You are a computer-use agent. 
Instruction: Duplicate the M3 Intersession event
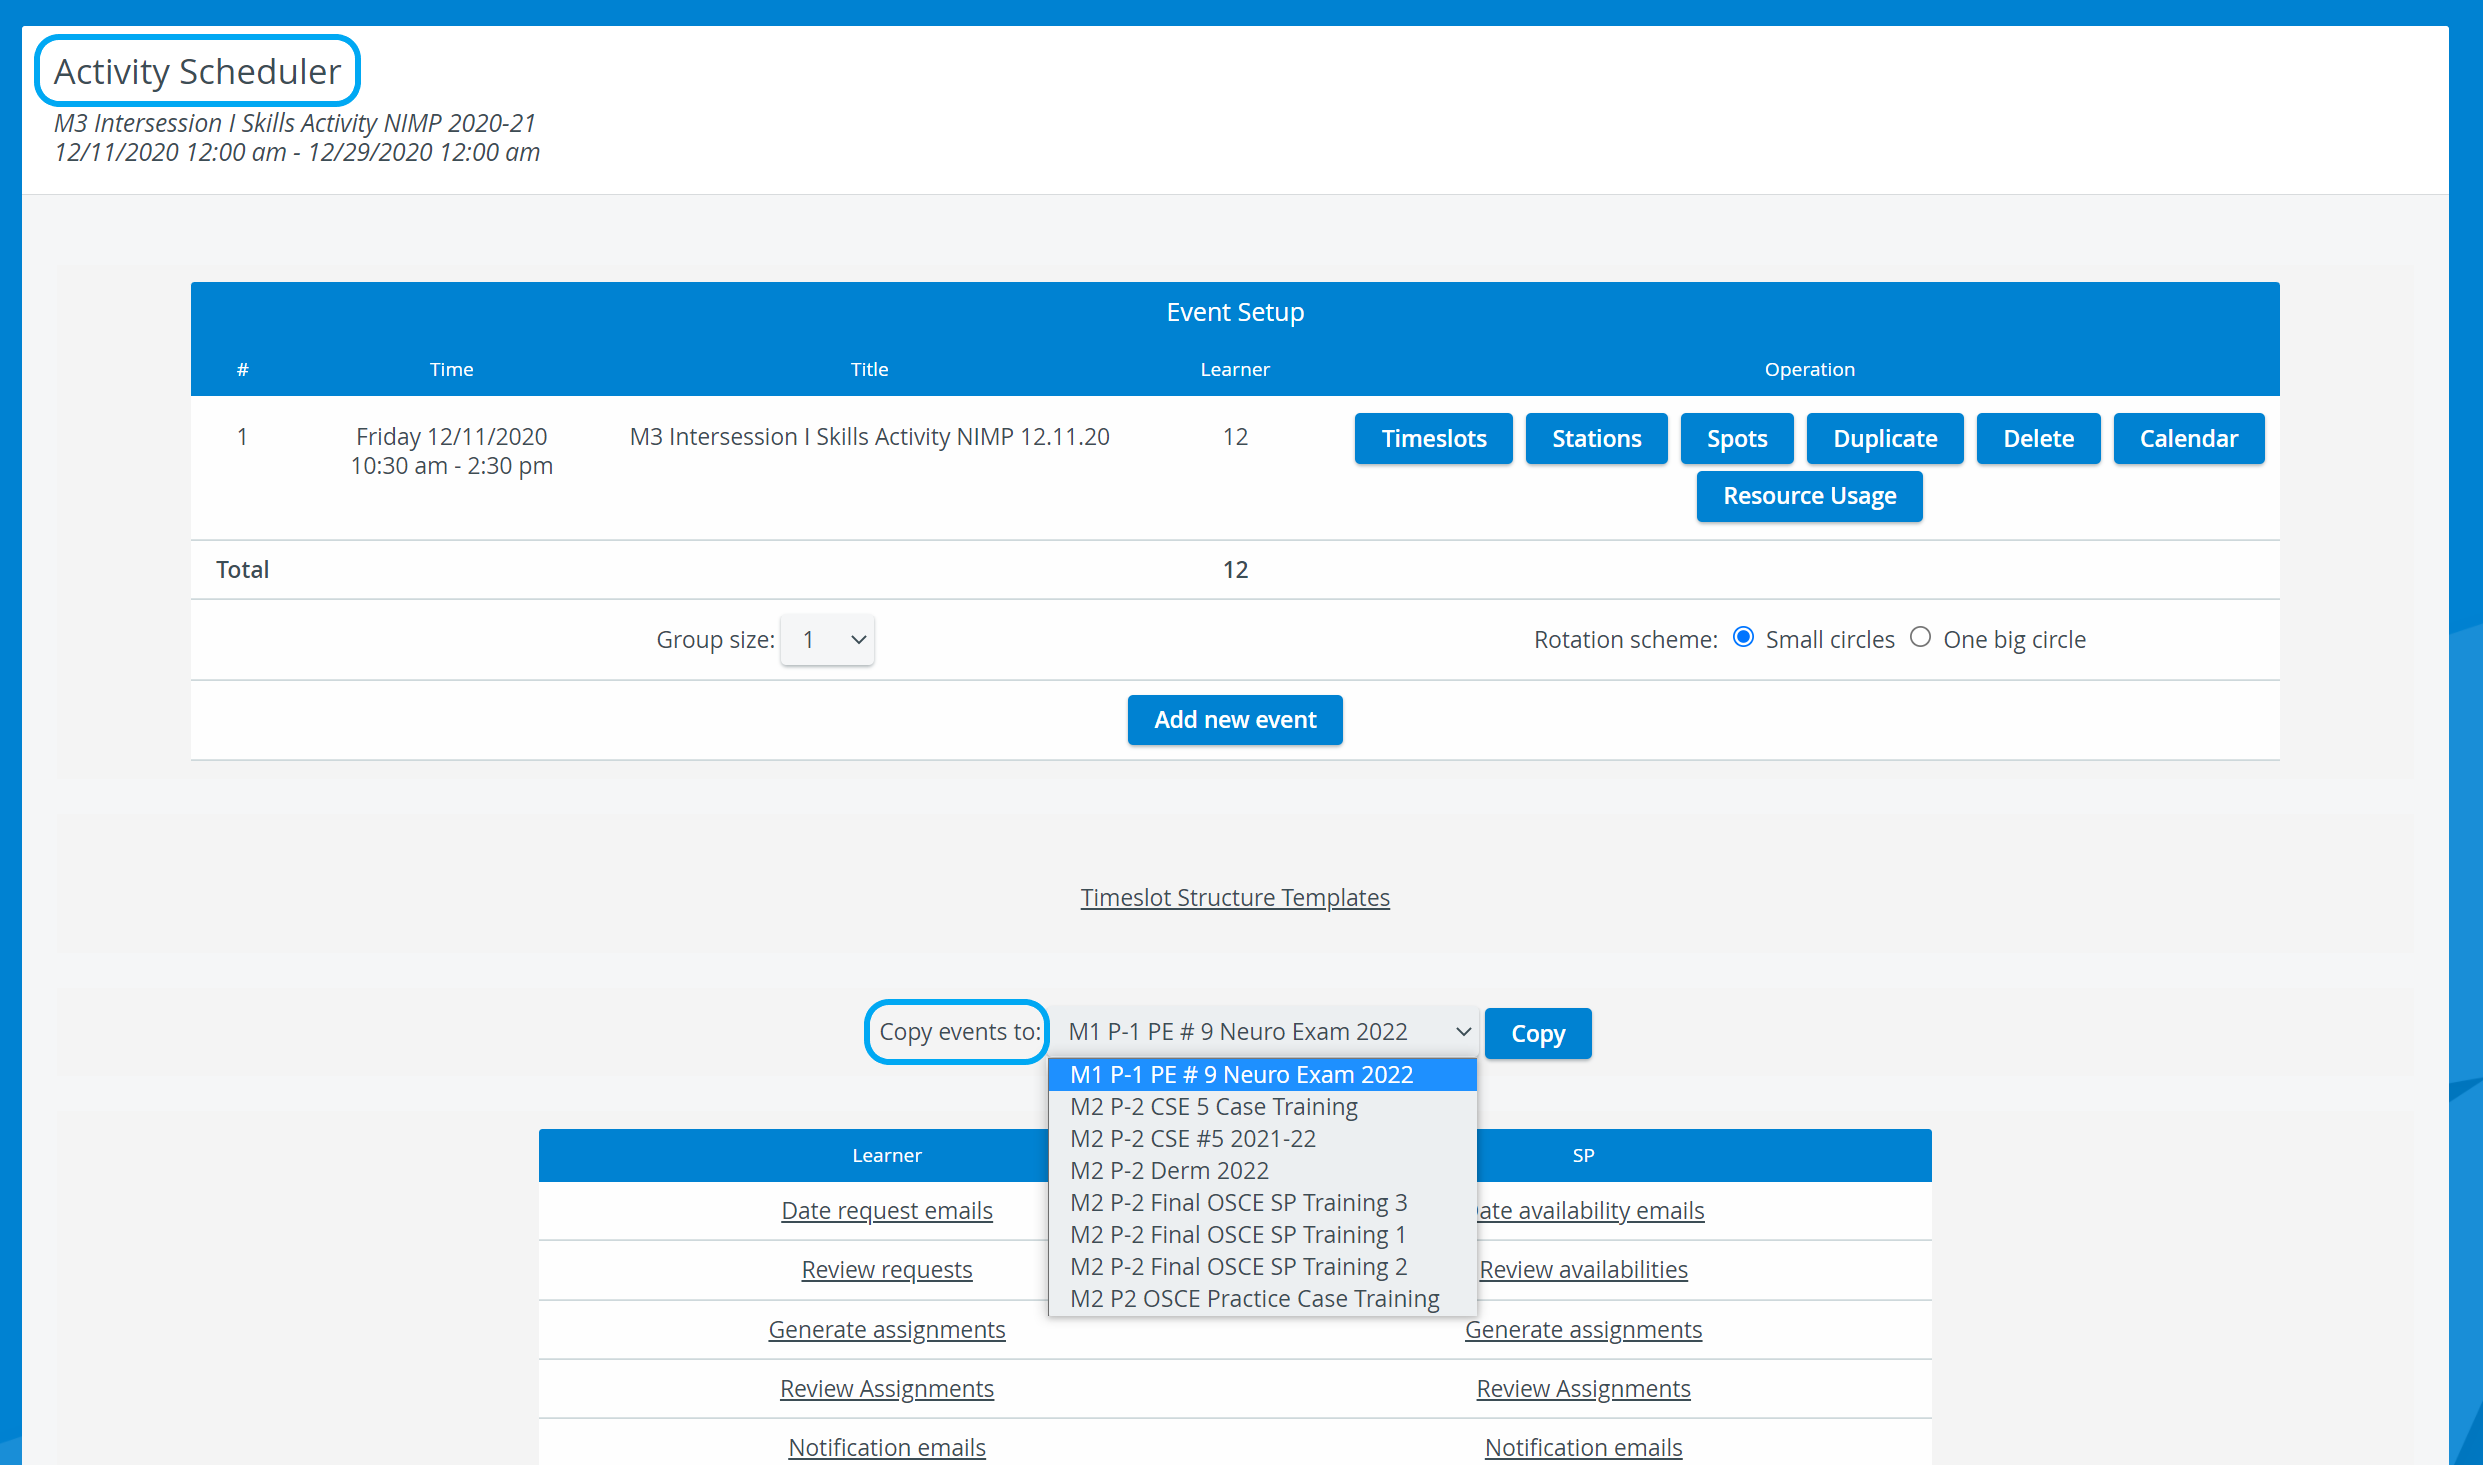point(1885,438)
